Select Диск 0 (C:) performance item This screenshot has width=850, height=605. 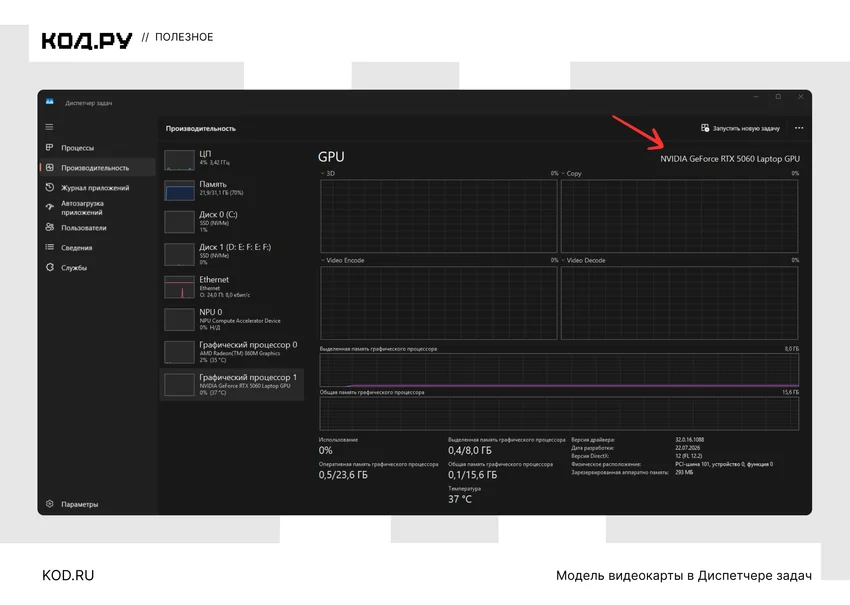click(231, 221)
